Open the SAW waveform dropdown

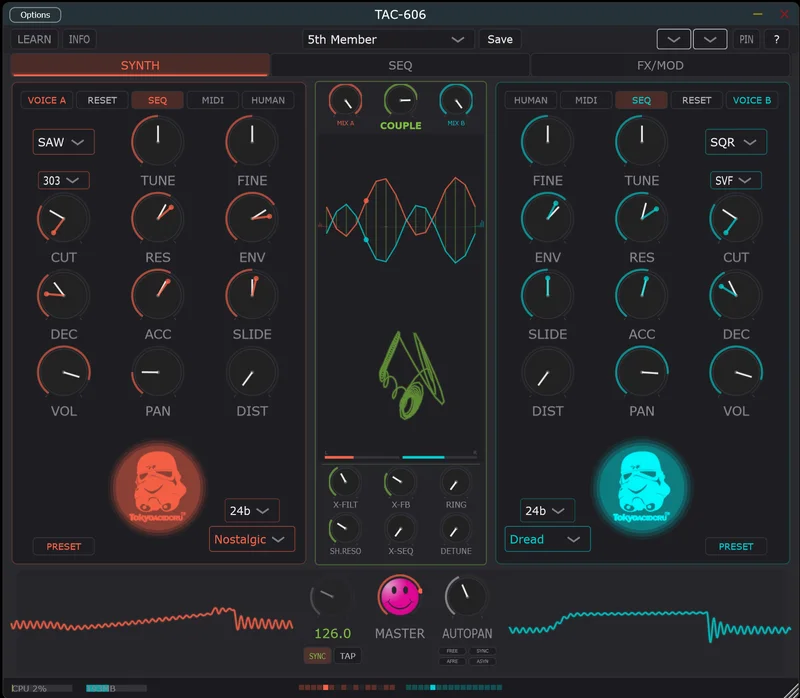62,142
